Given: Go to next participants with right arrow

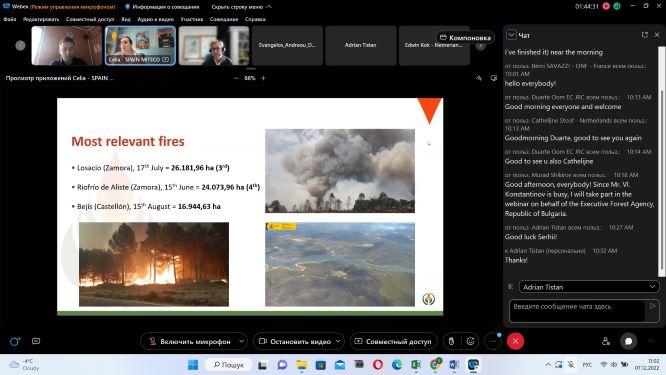Looking at the screenshot, I should pos(480,45).
